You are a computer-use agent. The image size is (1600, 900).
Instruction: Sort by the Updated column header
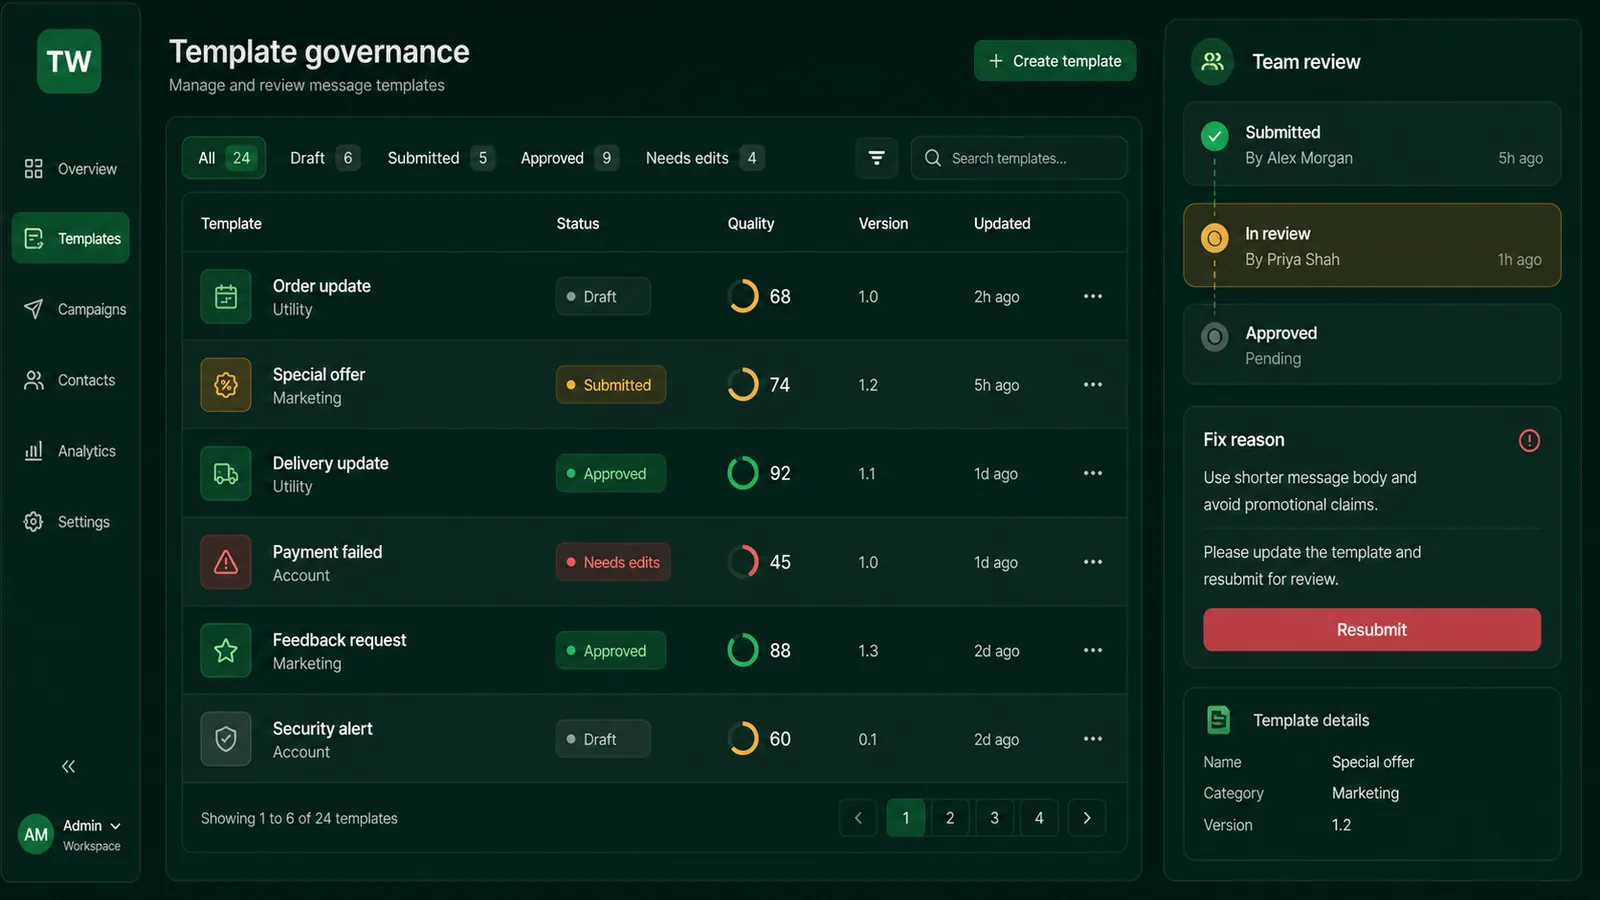tap(1002, 224)
